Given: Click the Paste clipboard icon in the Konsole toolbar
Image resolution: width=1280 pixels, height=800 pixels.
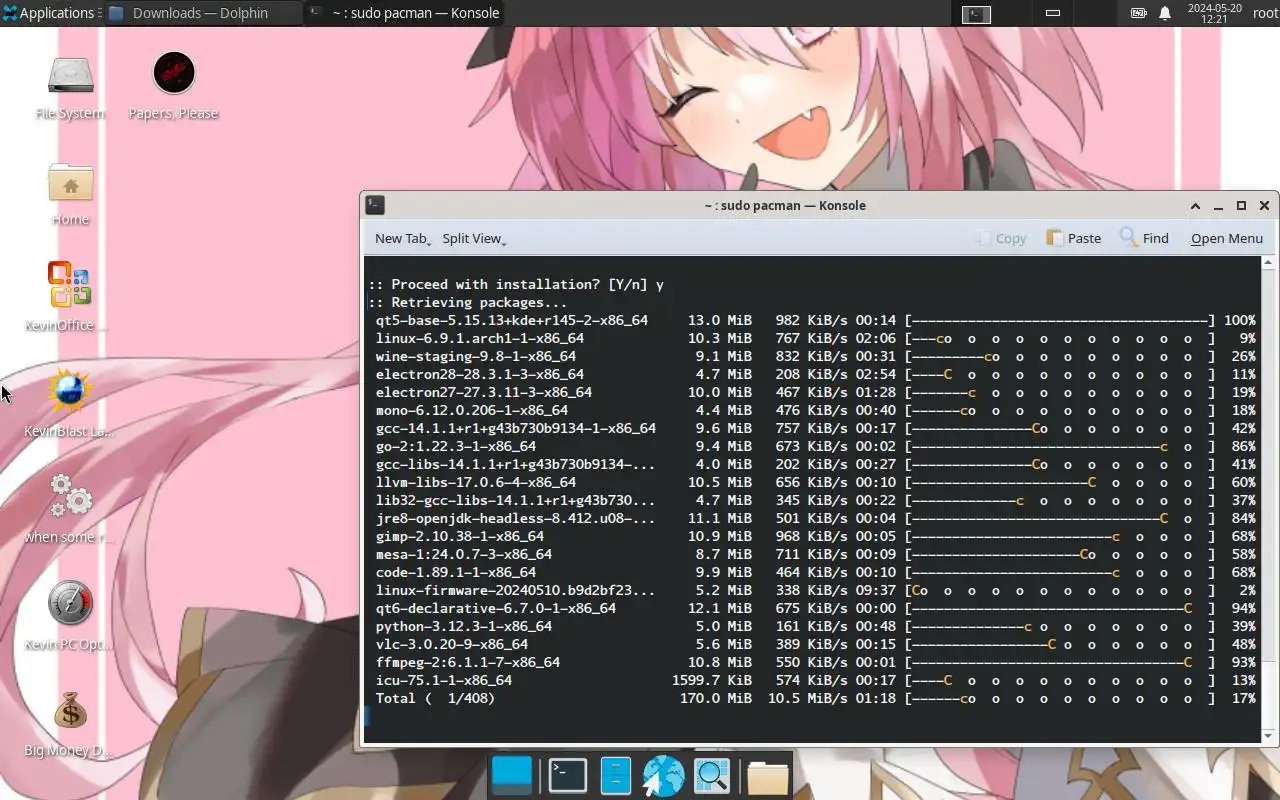Looking at the screenshot, I should (1055, 238).
